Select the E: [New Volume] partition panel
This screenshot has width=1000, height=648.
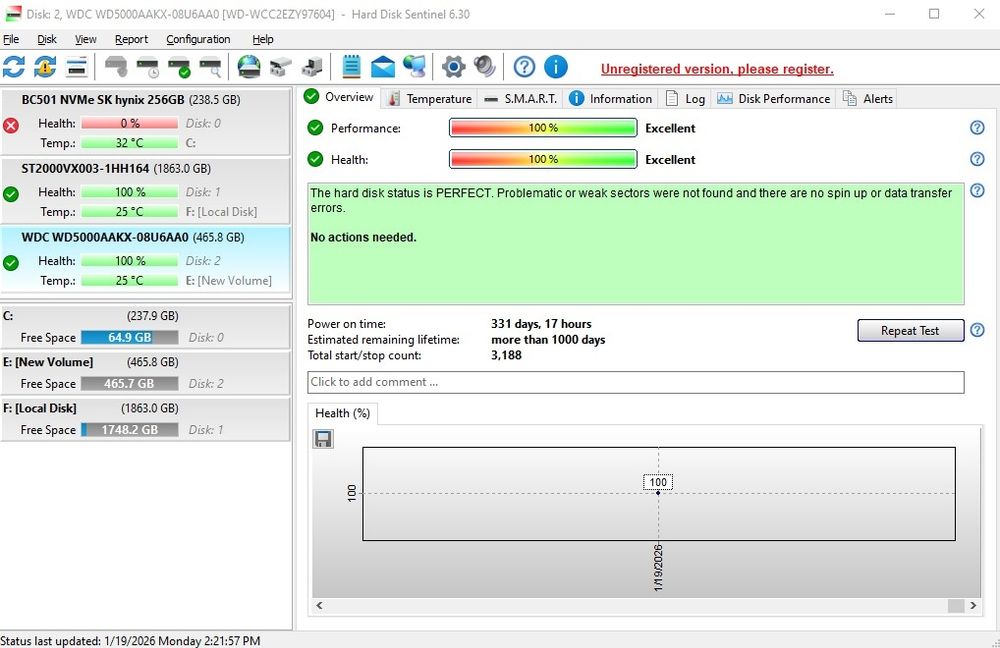(x=145, y=373)
